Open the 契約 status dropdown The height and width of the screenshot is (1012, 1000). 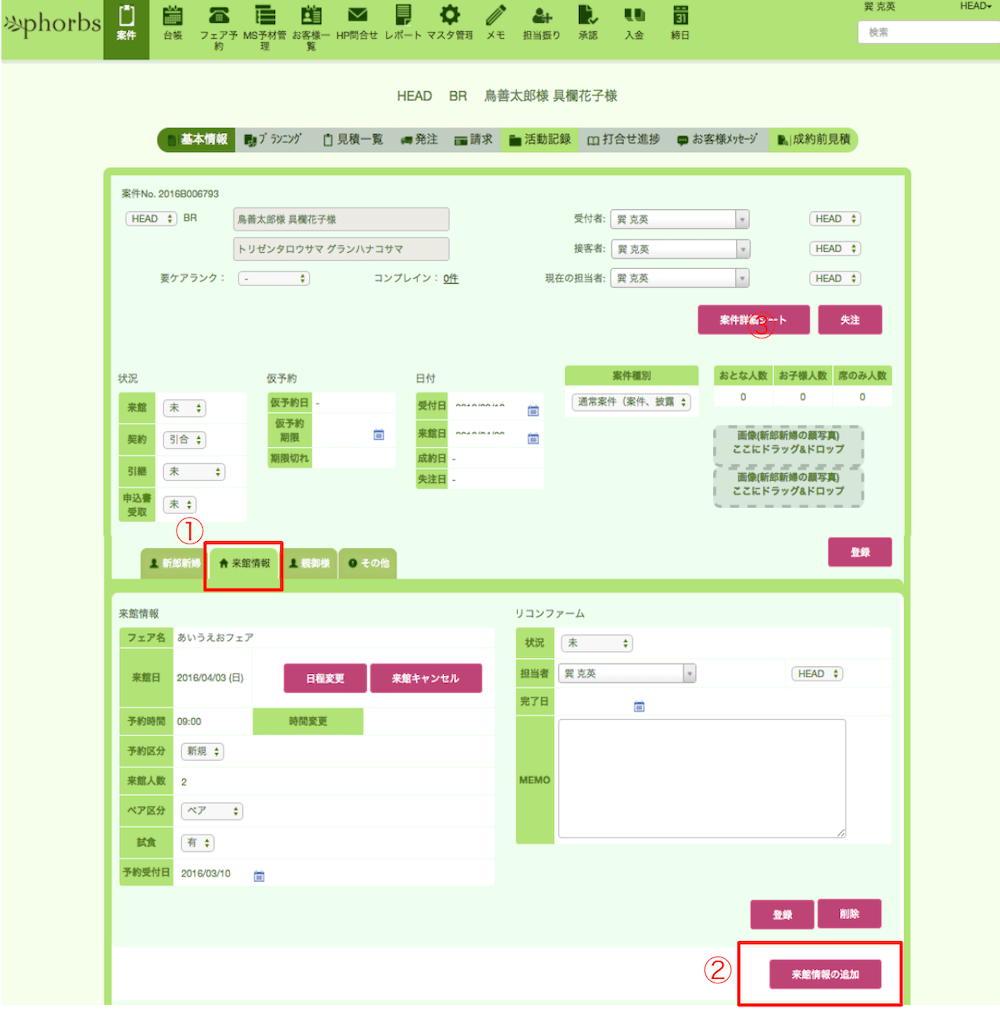click(184, 440)
